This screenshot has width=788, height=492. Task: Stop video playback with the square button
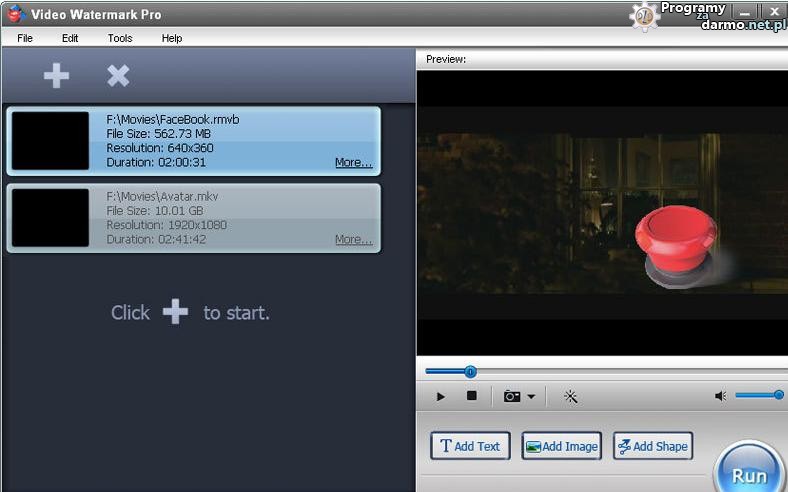pos(471,396)
